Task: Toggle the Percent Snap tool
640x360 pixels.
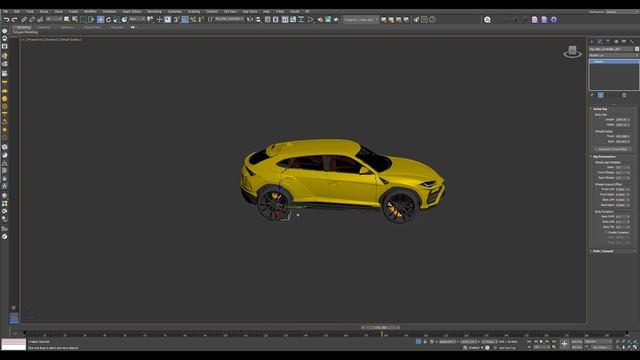Action: point(193,20)
